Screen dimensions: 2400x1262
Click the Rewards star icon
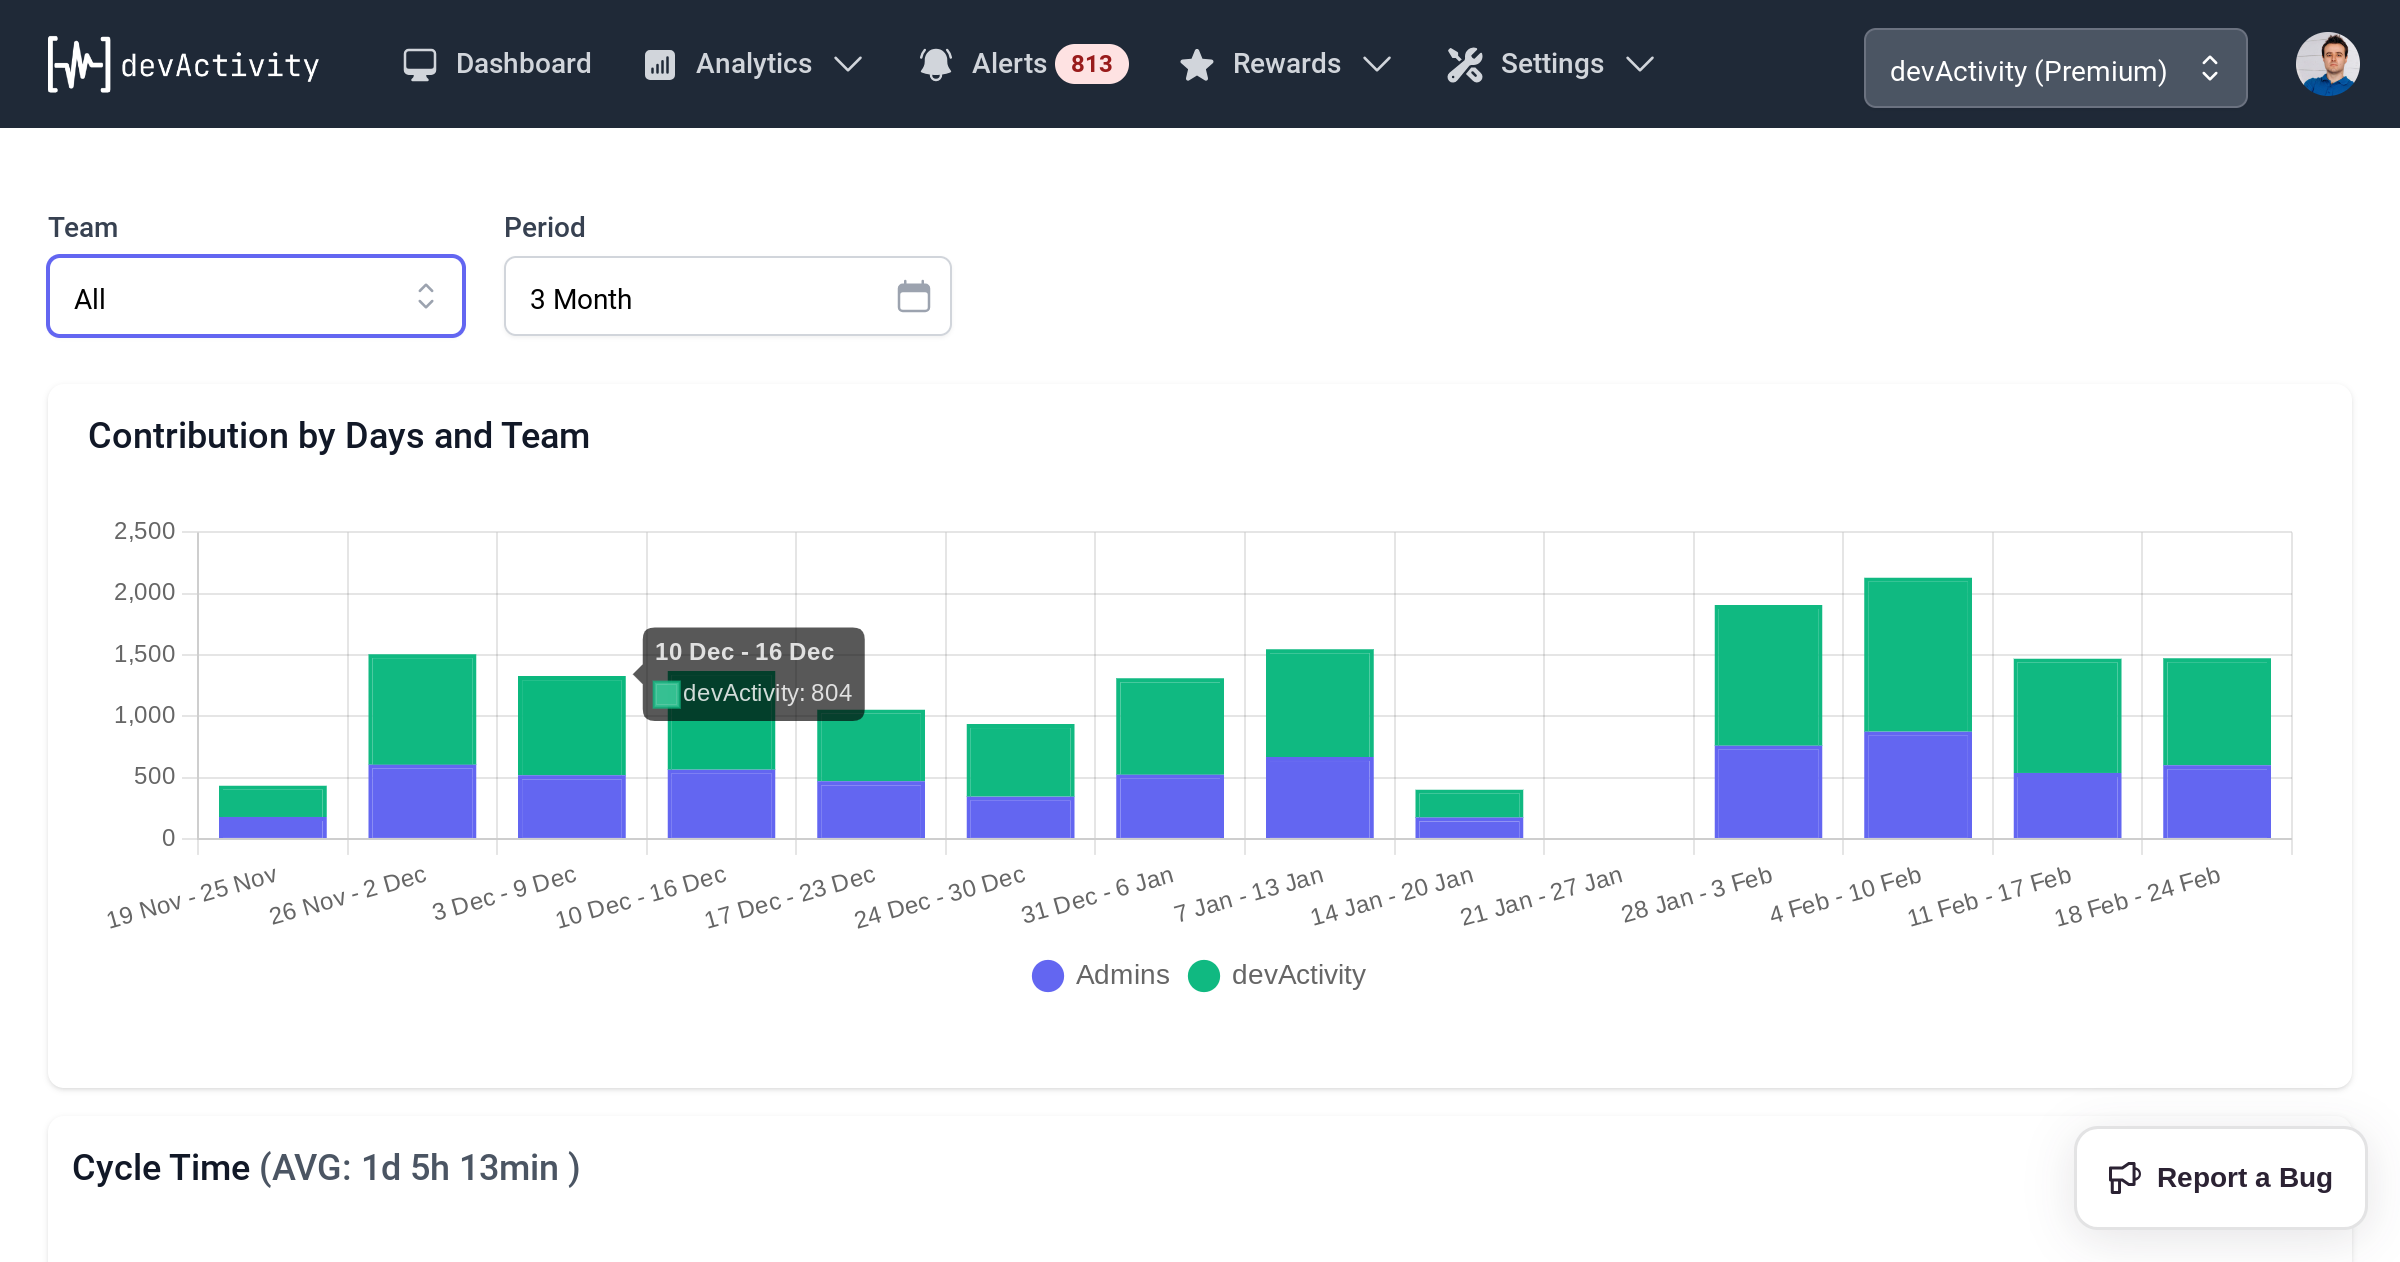pos(1196,63)
